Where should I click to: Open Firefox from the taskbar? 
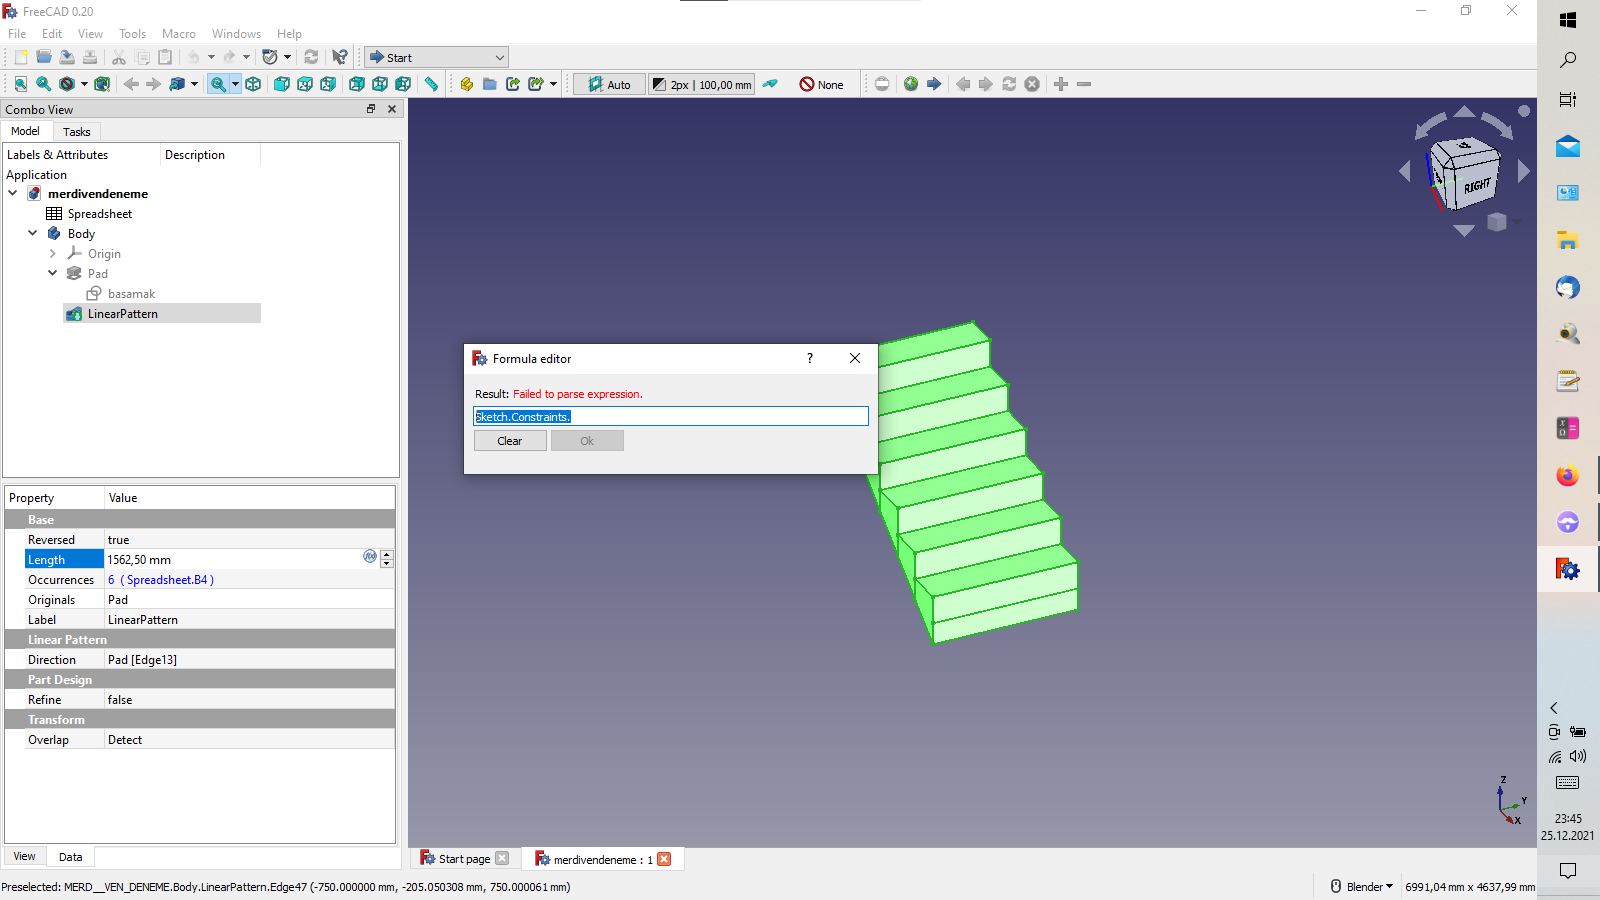coord(1567,476)
